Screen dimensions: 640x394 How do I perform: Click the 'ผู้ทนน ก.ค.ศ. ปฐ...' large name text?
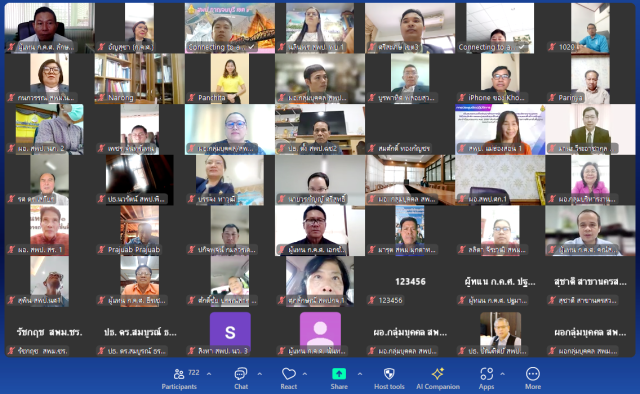(x=500, y=281)
